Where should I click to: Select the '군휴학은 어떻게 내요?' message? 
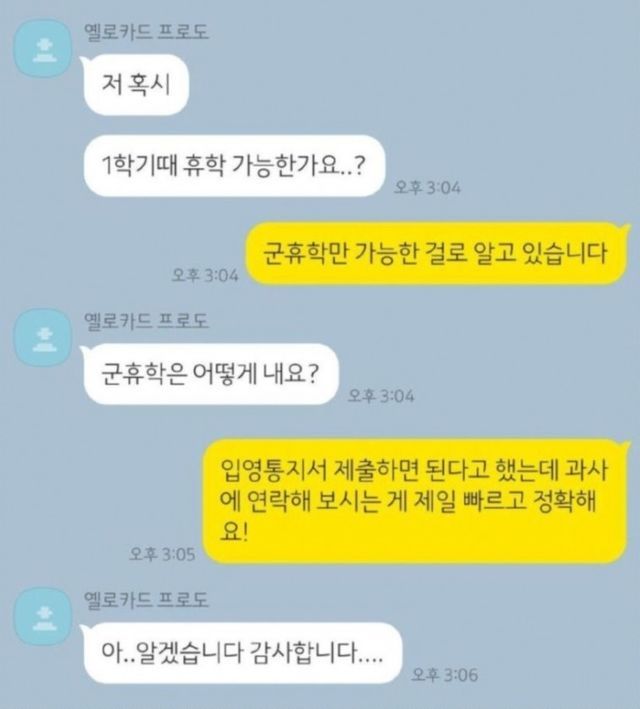coord(210,373)
